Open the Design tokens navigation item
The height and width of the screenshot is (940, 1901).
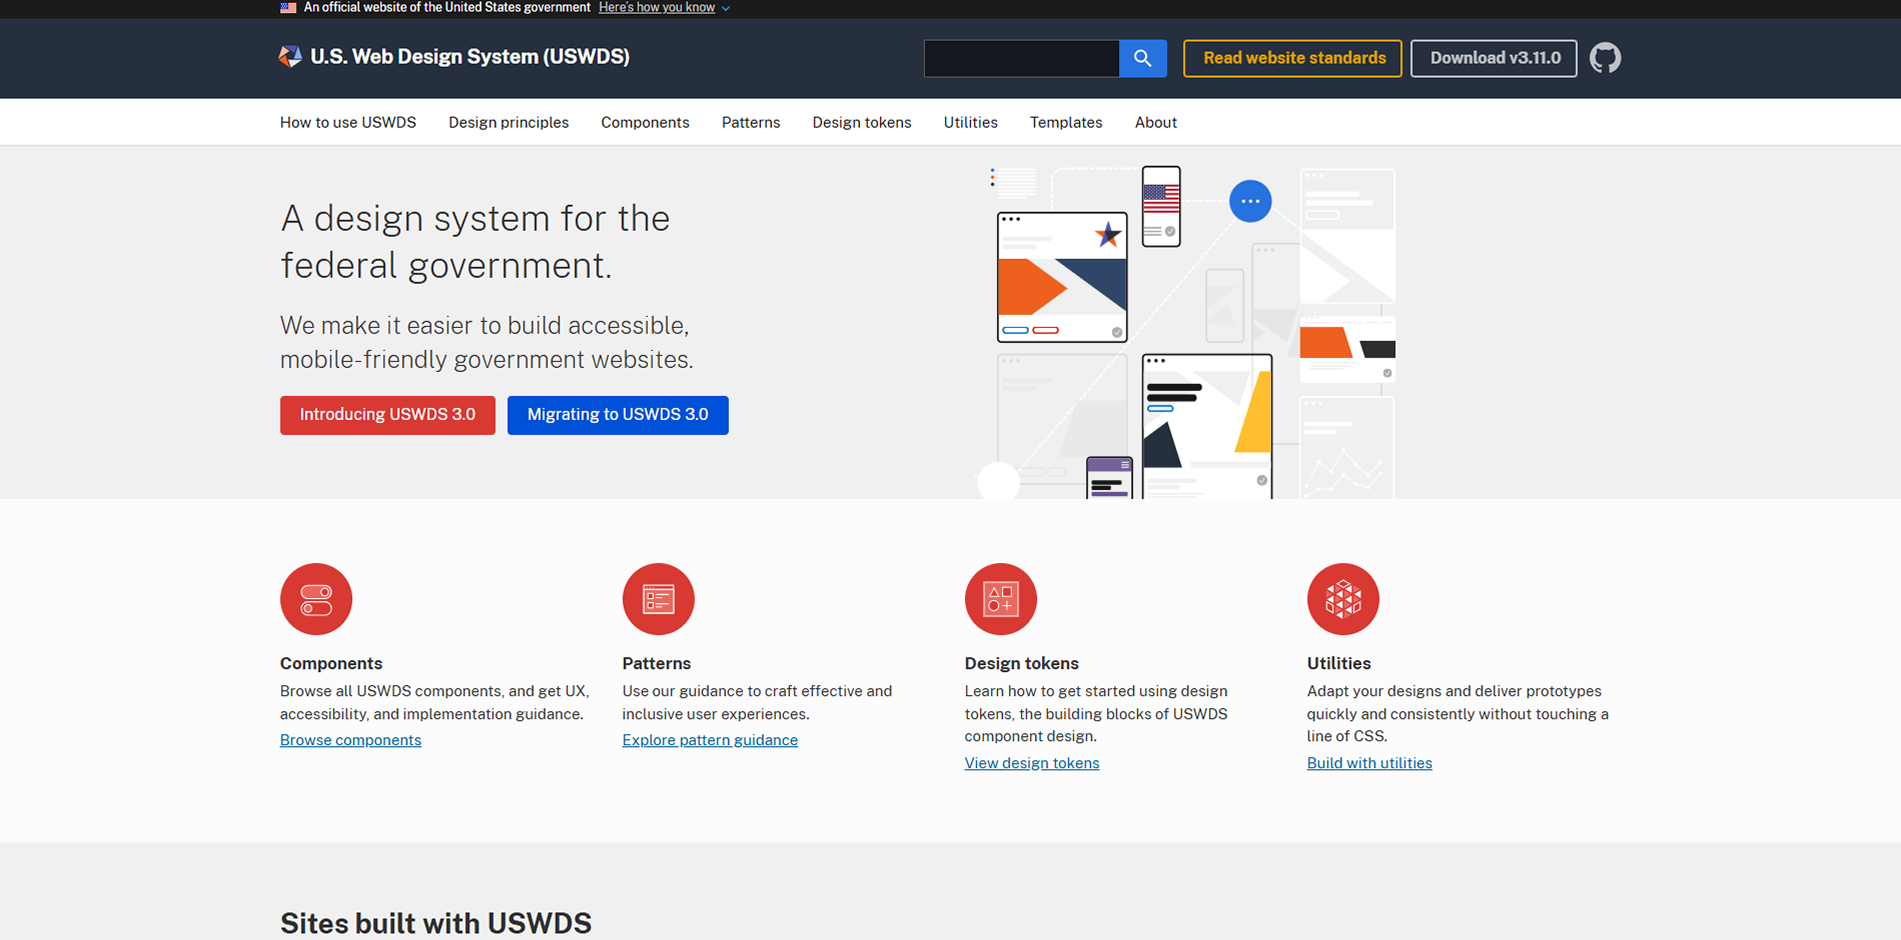[x=861, y=122]
